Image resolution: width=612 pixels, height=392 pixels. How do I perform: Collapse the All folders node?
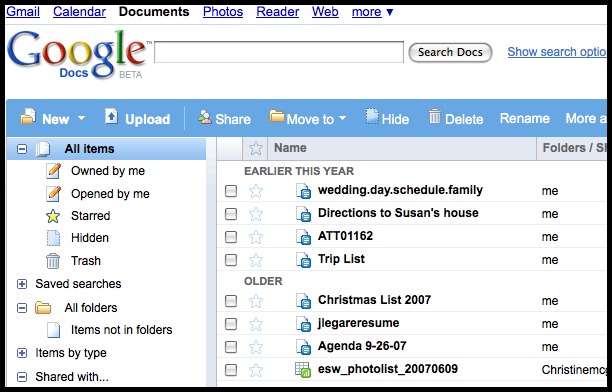pyautogui.click(x=22, y=308)
